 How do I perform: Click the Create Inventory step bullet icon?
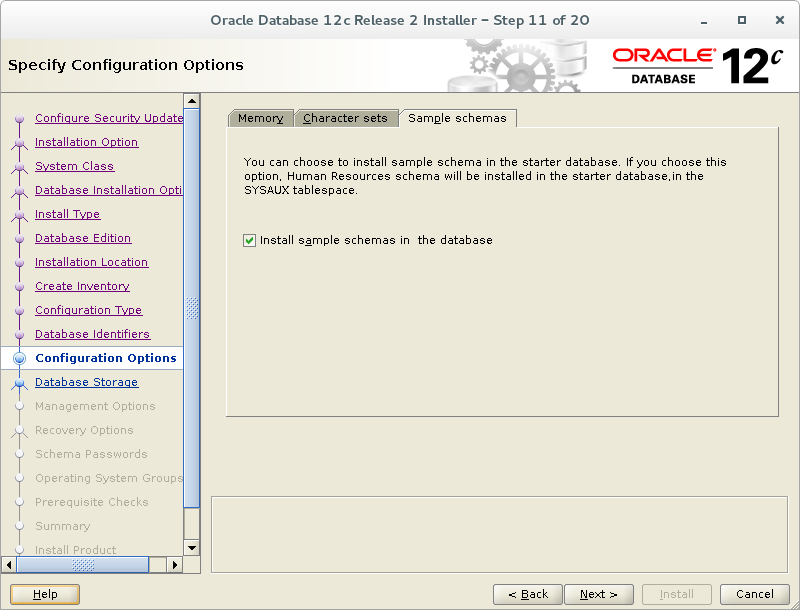click(x=19, y=286)
